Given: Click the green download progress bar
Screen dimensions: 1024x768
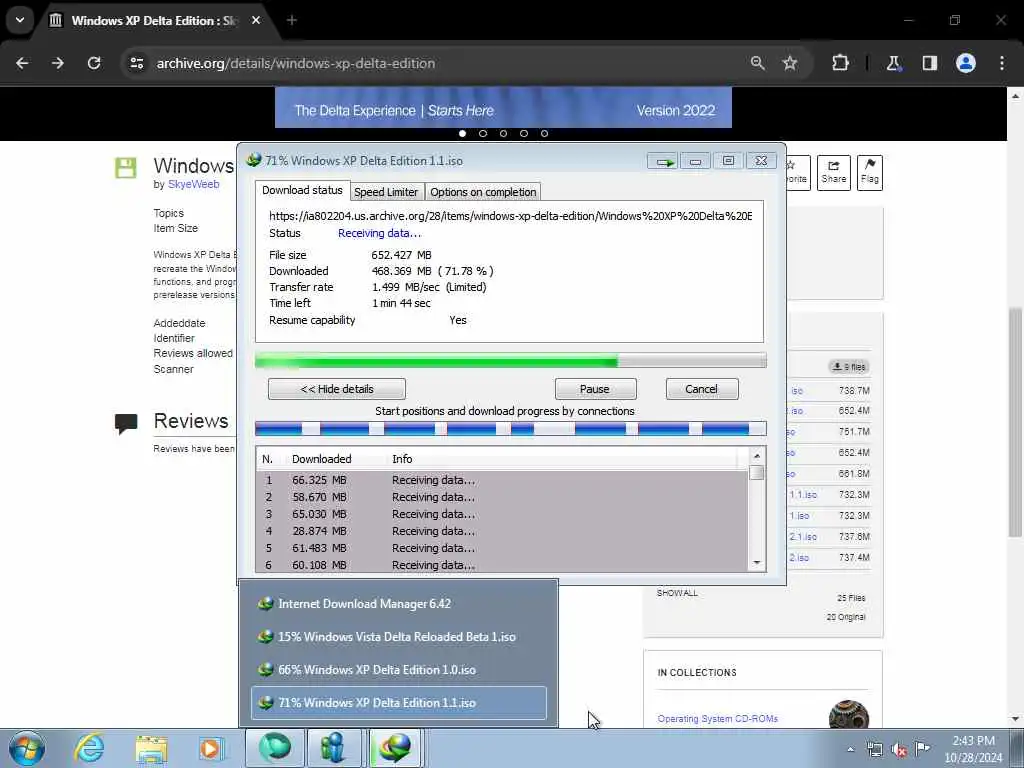Looking at the screenshot, I should click(x=510, y=360).
